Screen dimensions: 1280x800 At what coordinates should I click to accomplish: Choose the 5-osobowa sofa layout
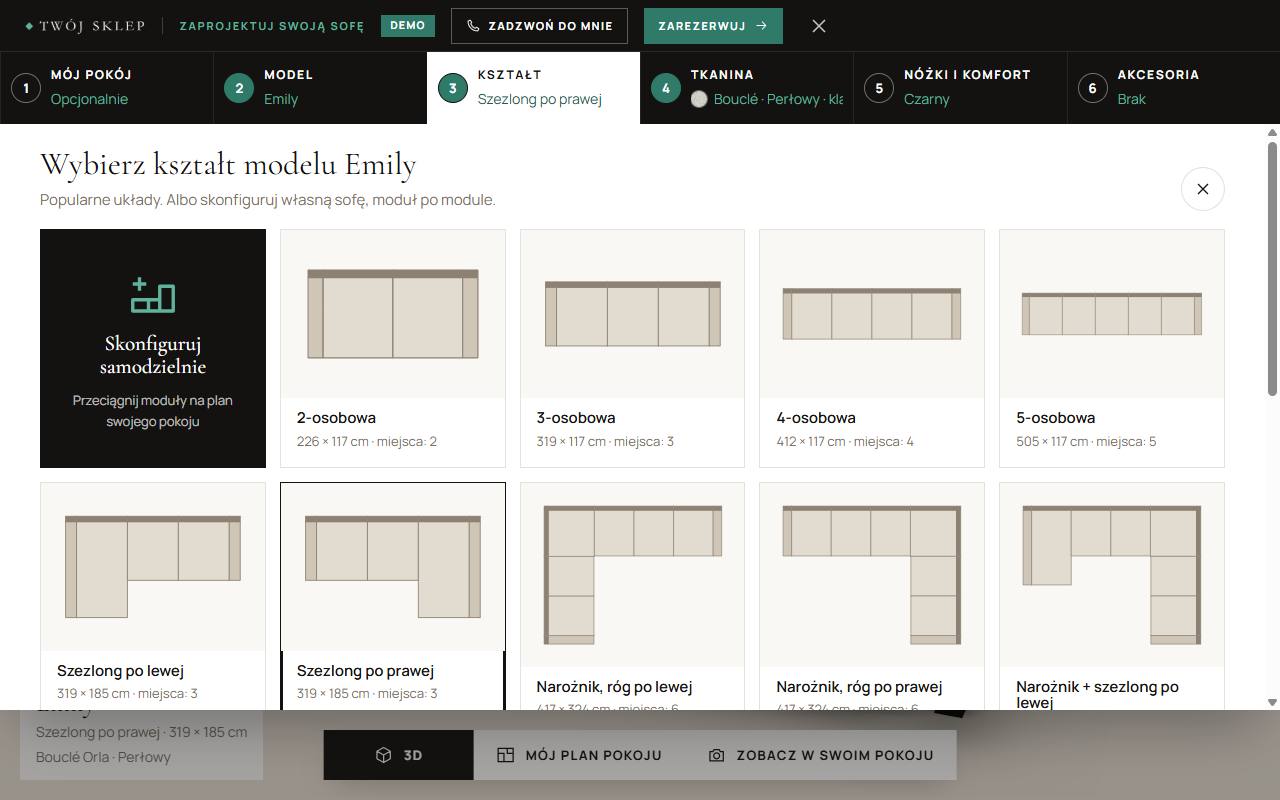[x=1112, y=348]
